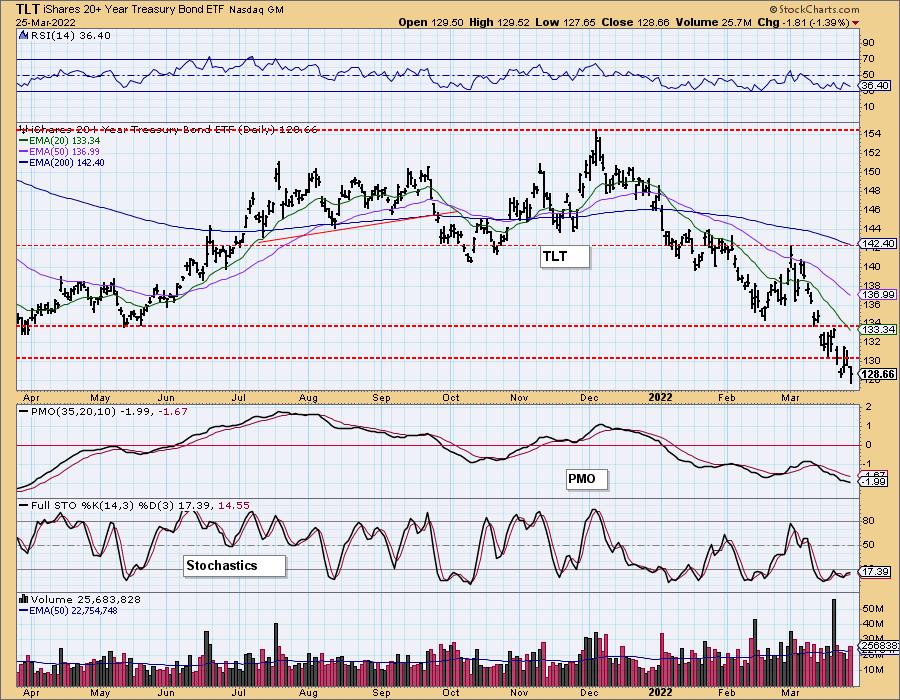The height and width of the screenshot is (700, 900).
Task: Click the red down-arrow change indicator
Action: click(856, 23)
